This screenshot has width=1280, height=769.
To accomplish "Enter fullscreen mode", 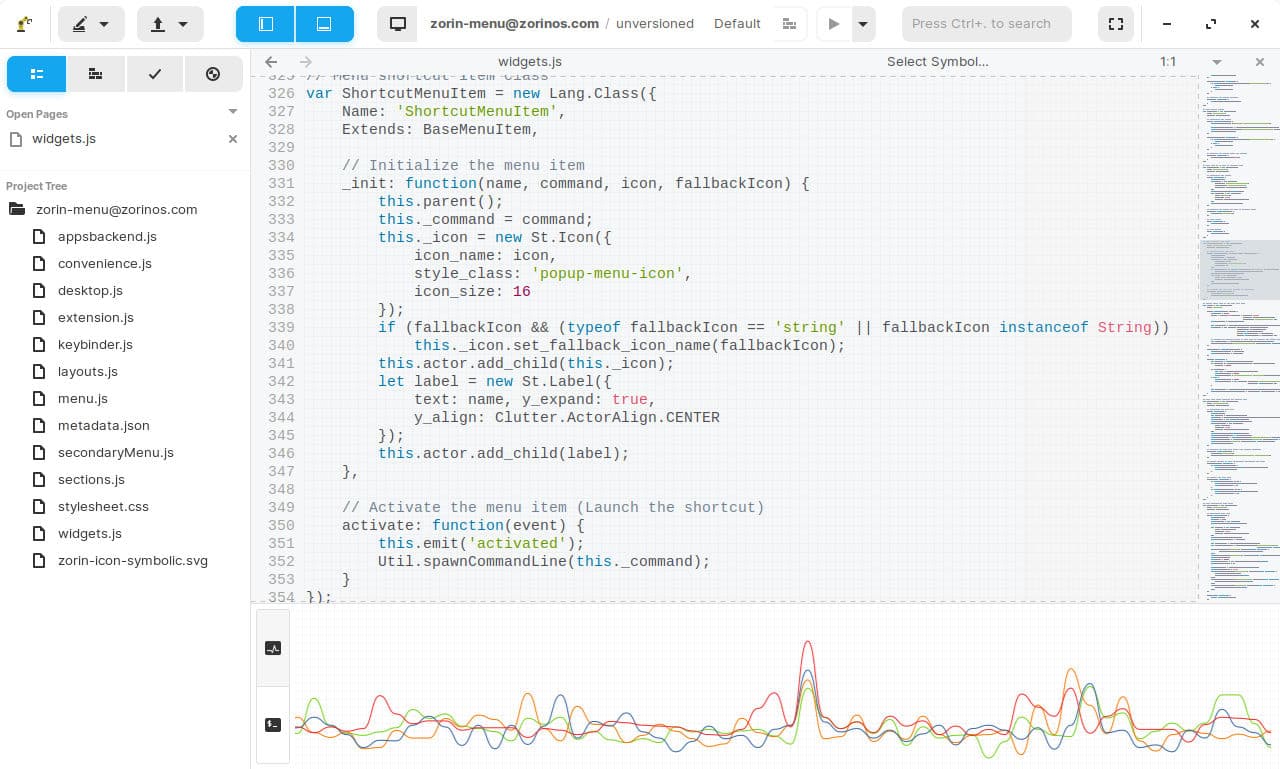I will point(1116,24).
